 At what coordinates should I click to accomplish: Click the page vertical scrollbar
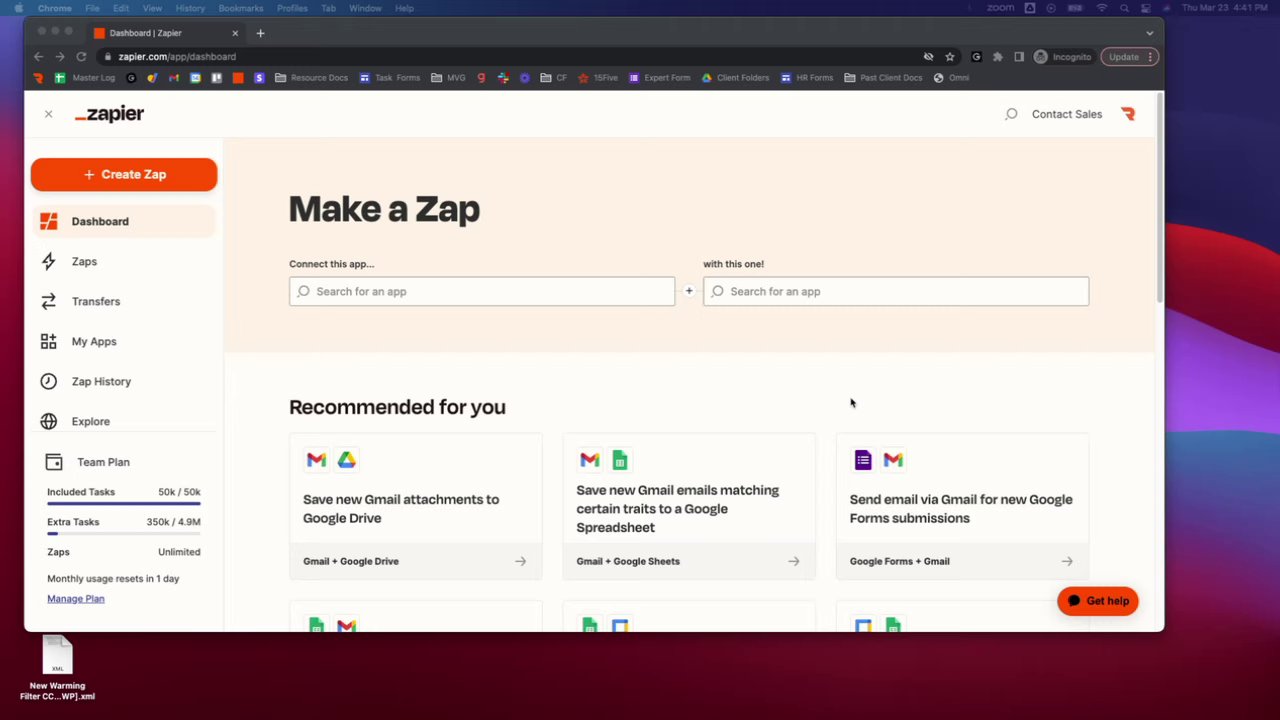tap(1159, 200)
